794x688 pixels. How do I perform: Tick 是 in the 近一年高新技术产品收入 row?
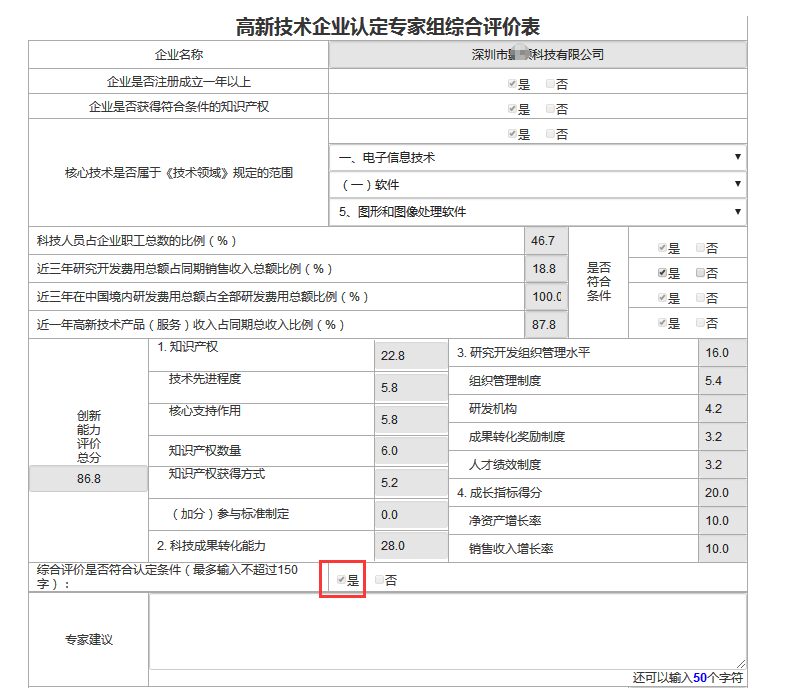[662, 323]
